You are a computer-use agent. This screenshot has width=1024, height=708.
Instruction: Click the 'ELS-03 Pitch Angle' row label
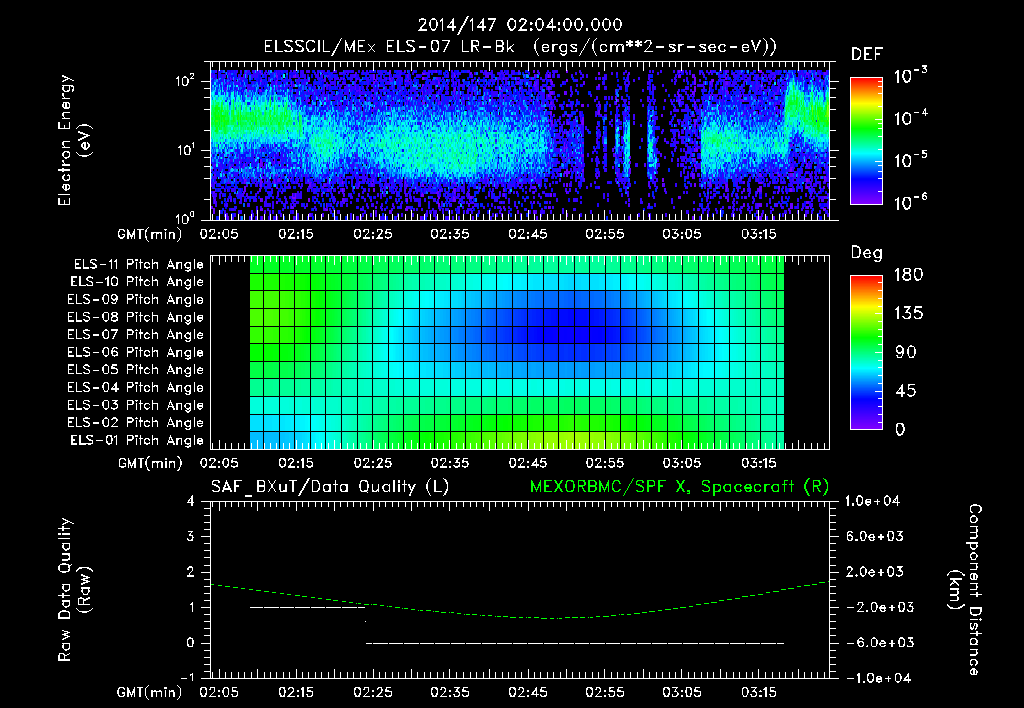(x=136, y=405)
